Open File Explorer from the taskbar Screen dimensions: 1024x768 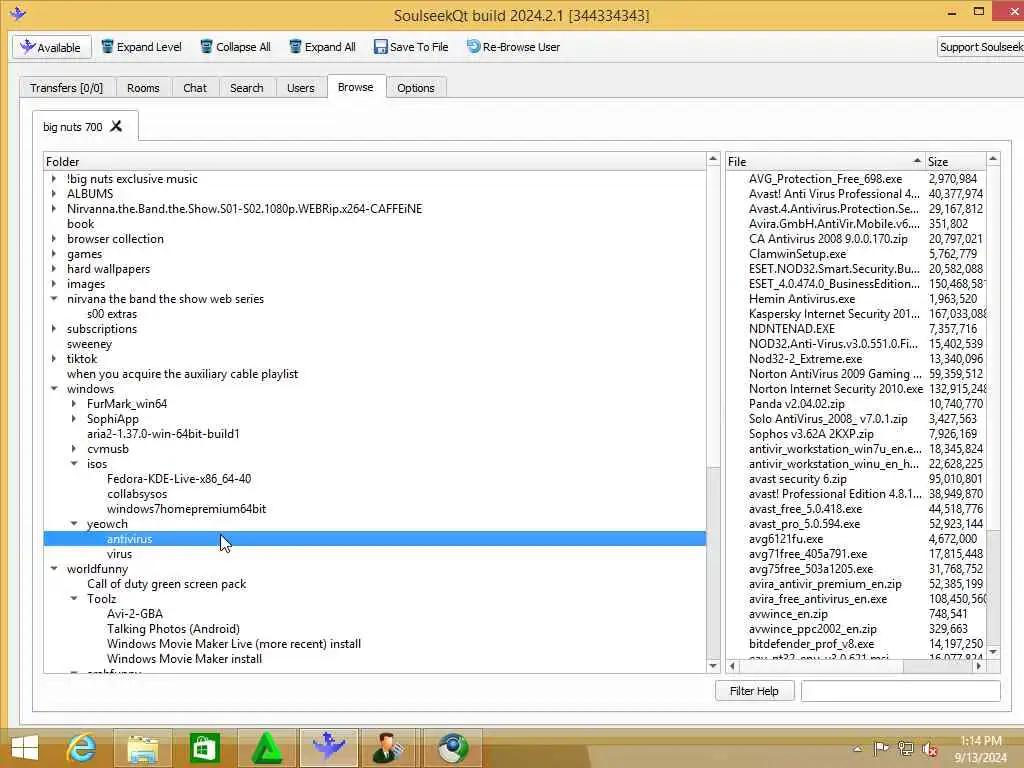[143, 748]
